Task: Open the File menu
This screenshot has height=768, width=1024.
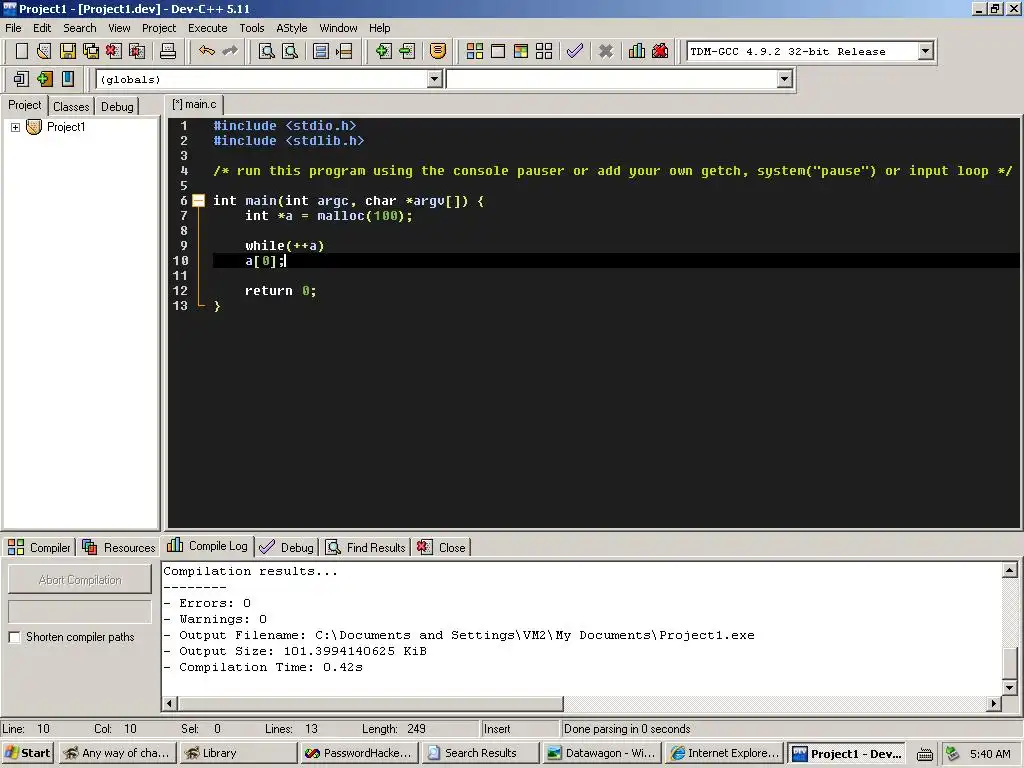Action: (x=13, y=28)
